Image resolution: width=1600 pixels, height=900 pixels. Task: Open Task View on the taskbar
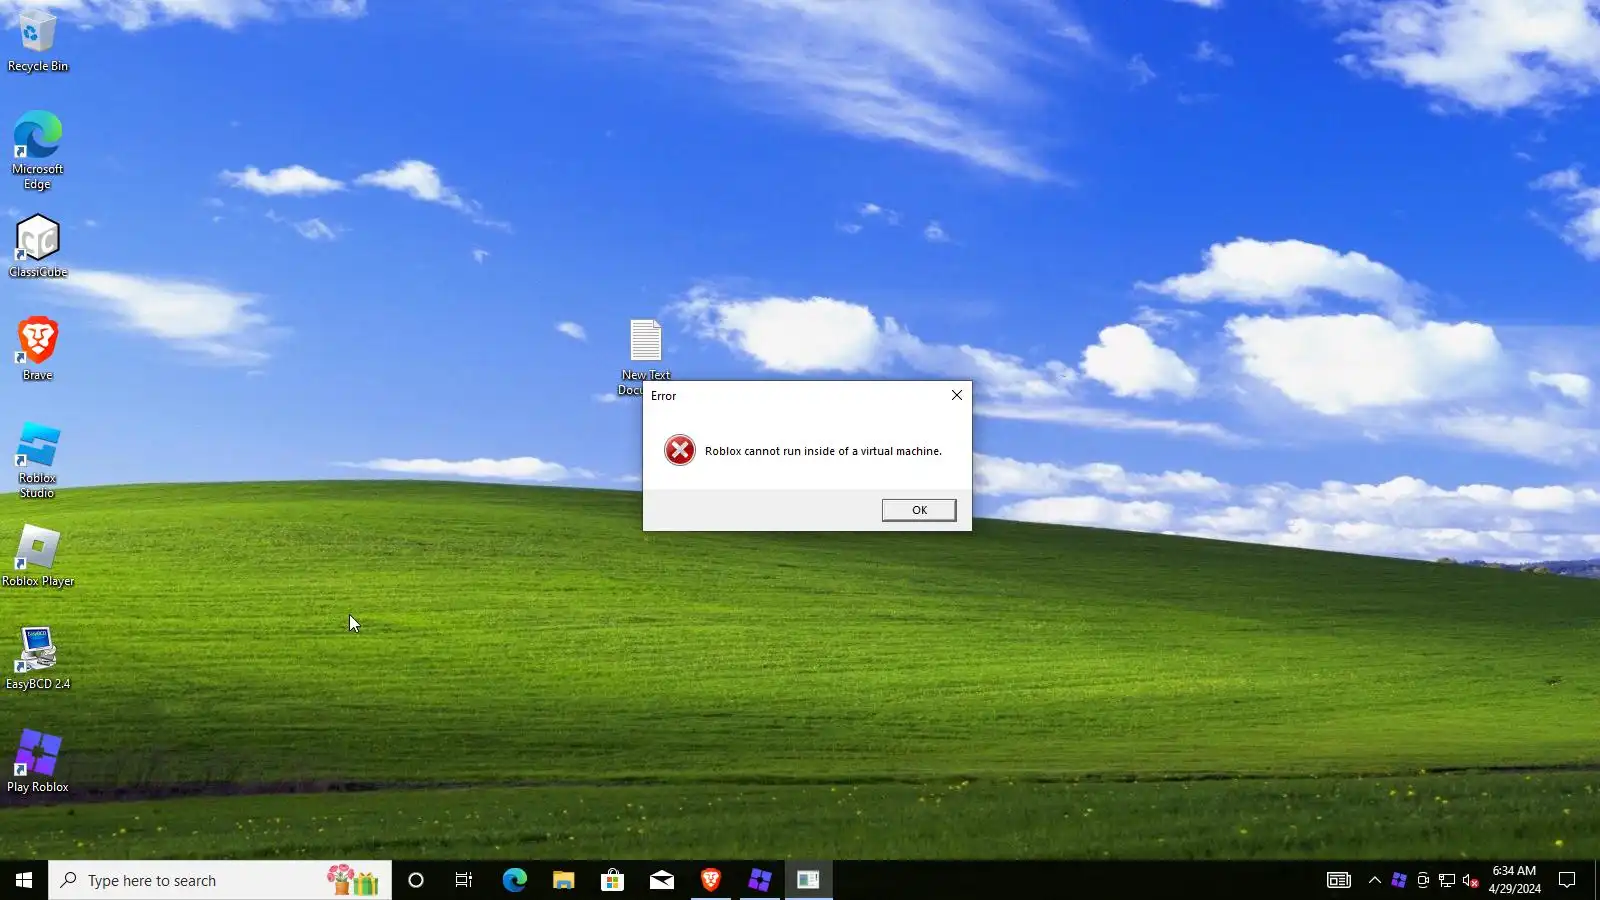464,880
